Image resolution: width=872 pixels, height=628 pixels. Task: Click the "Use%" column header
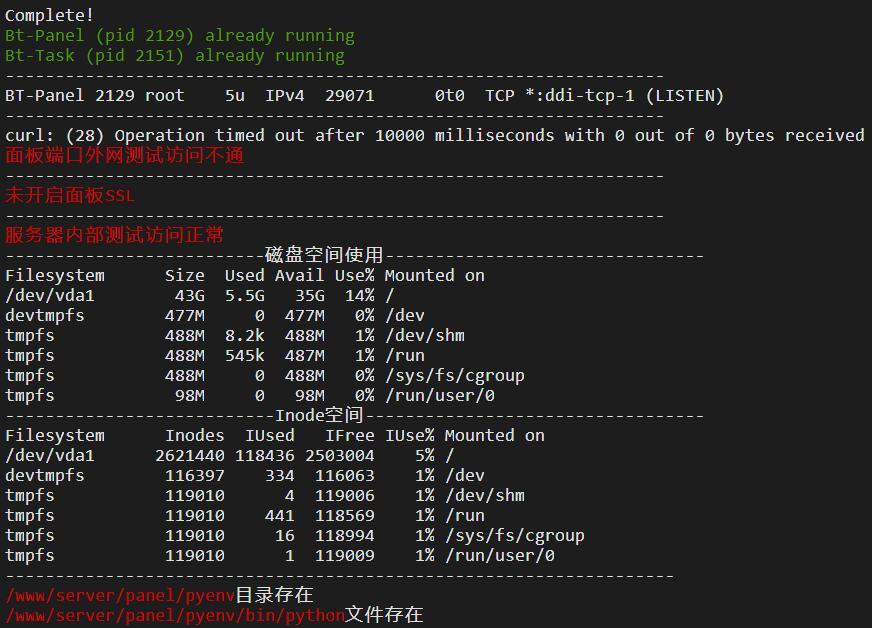(x=355, y=275)
